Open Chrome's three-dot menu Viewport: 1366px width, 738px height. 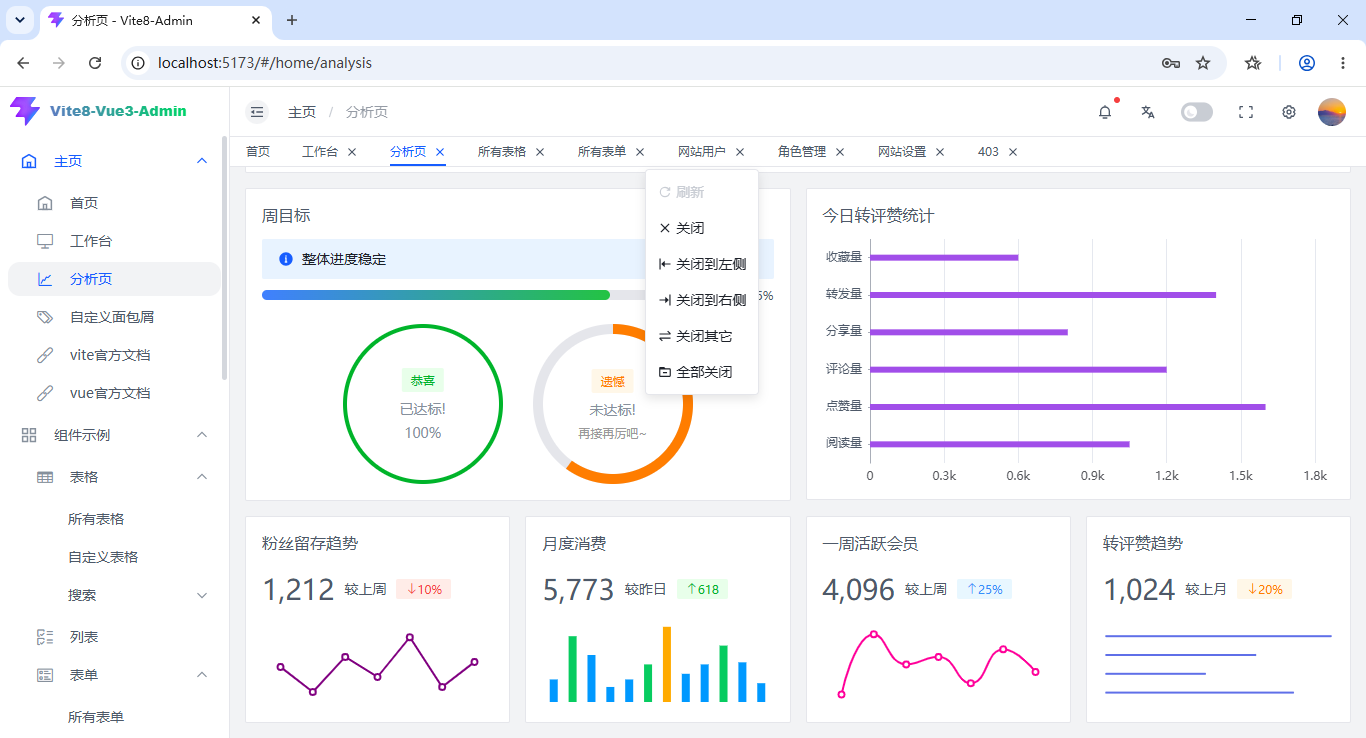coord(1343,63)
